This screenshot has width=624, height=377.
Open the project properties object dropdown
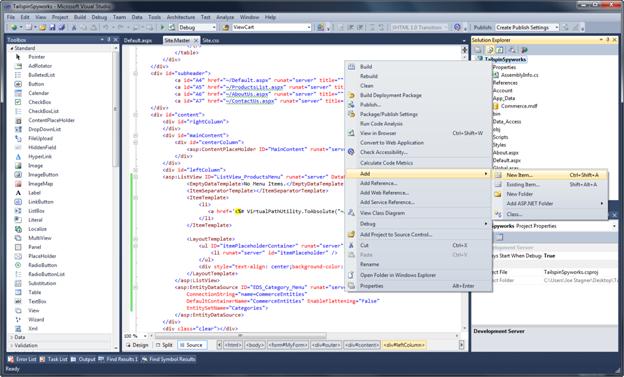615,226
